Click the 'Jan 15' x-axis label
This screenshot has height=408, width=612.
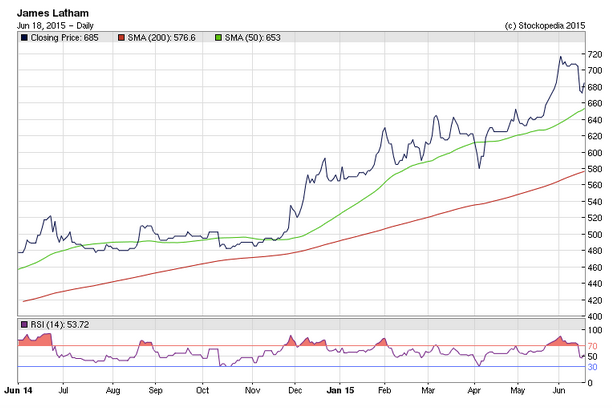point(340,390)
